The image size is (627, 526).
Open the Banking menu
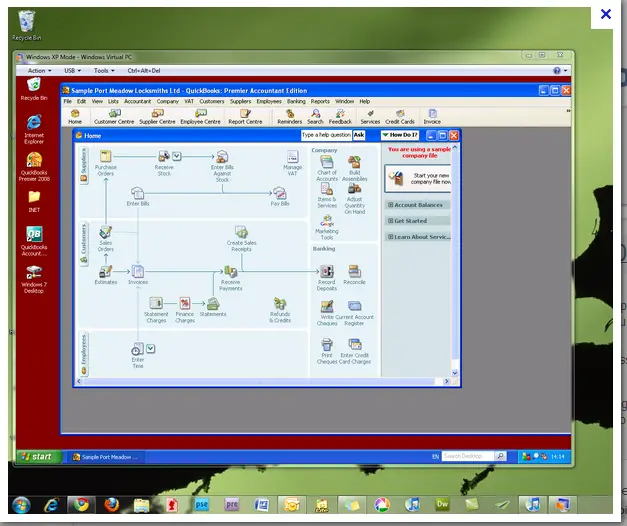coord(296,102)
